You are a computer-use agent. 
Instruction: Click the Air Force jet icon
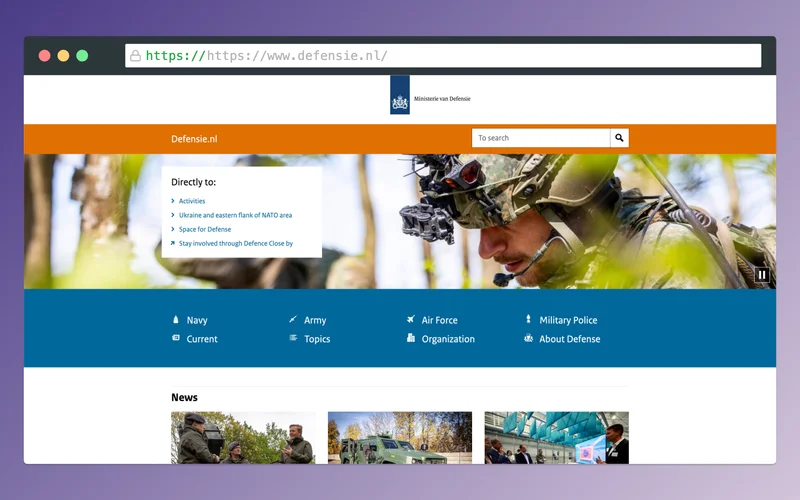(x=411, y=319)
